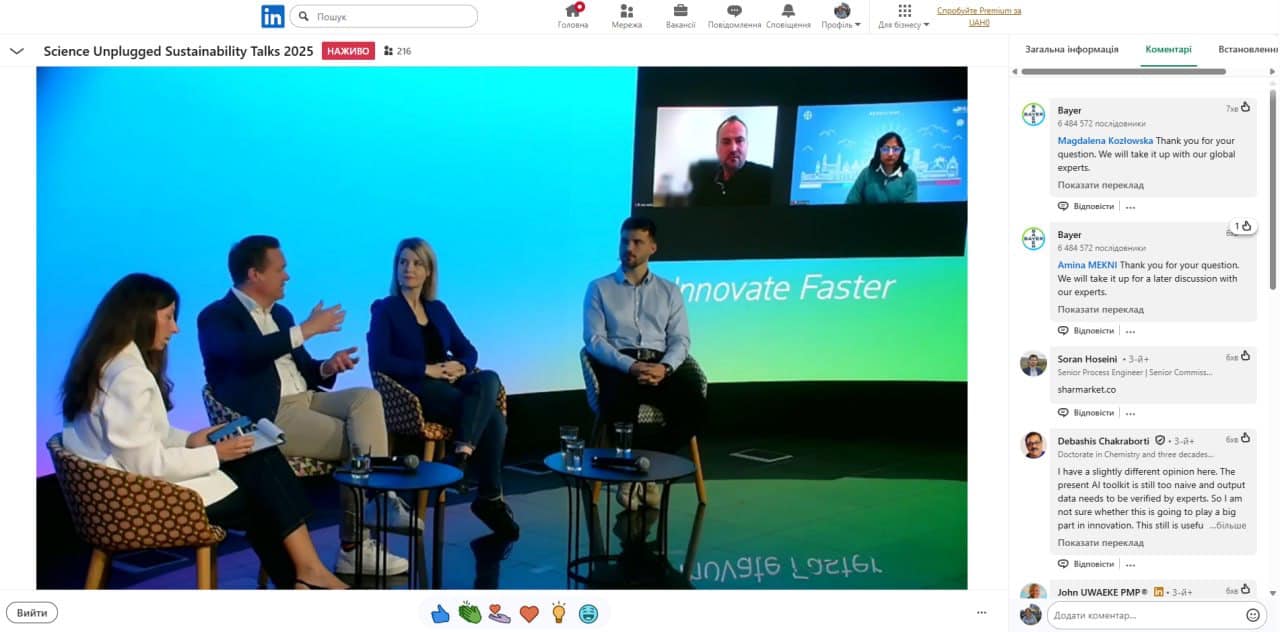Open emoji picker in comment box
The image size is (1280, 632).
click(1253, 615)
